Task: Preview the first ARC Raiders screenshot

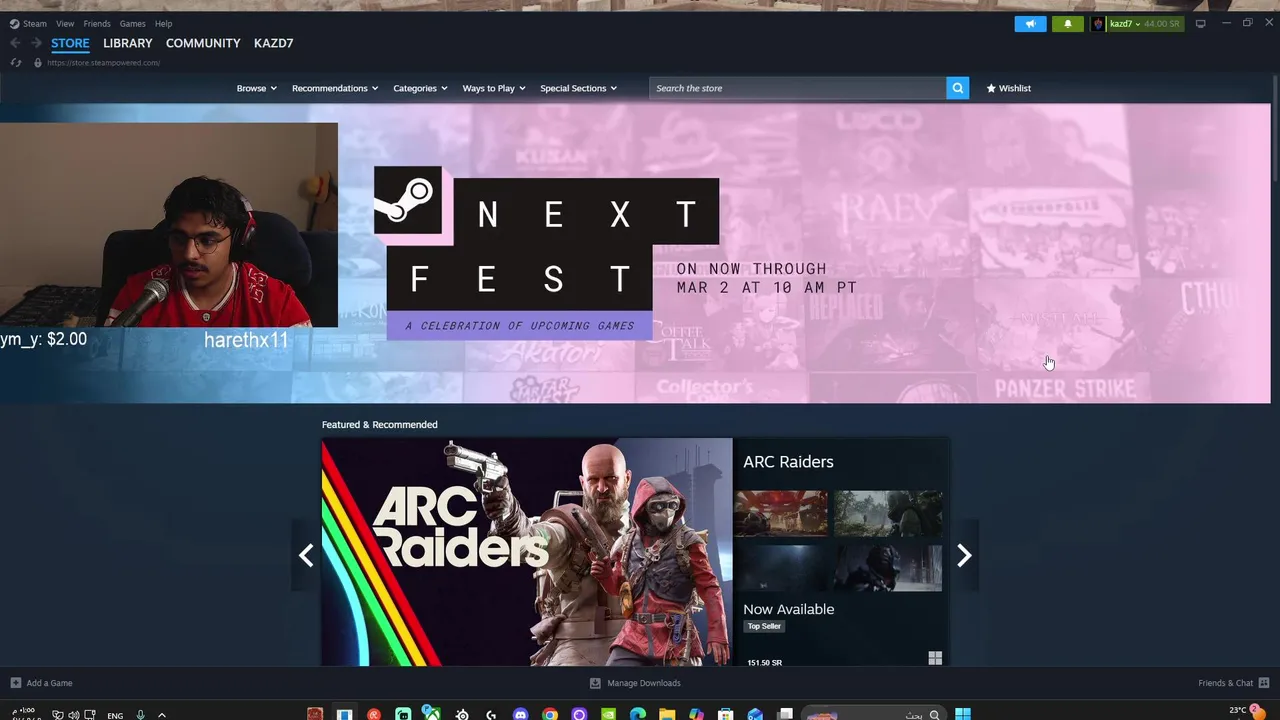Action: point(781,513)
